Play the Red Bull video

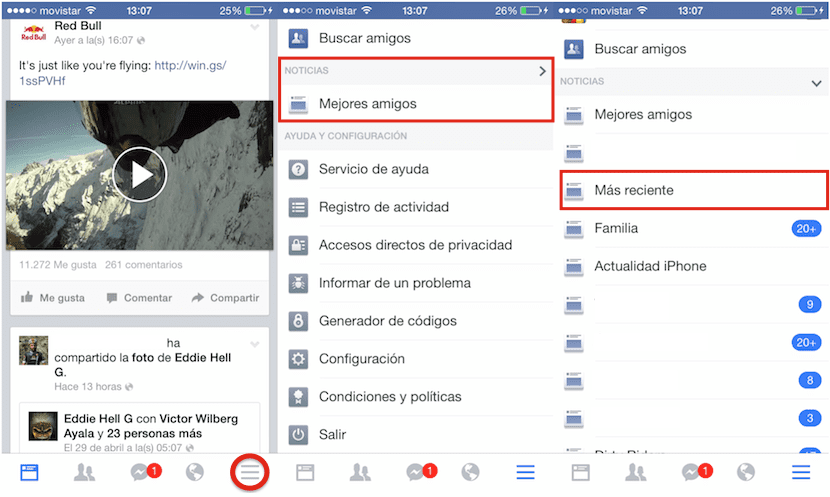point(140,174)
